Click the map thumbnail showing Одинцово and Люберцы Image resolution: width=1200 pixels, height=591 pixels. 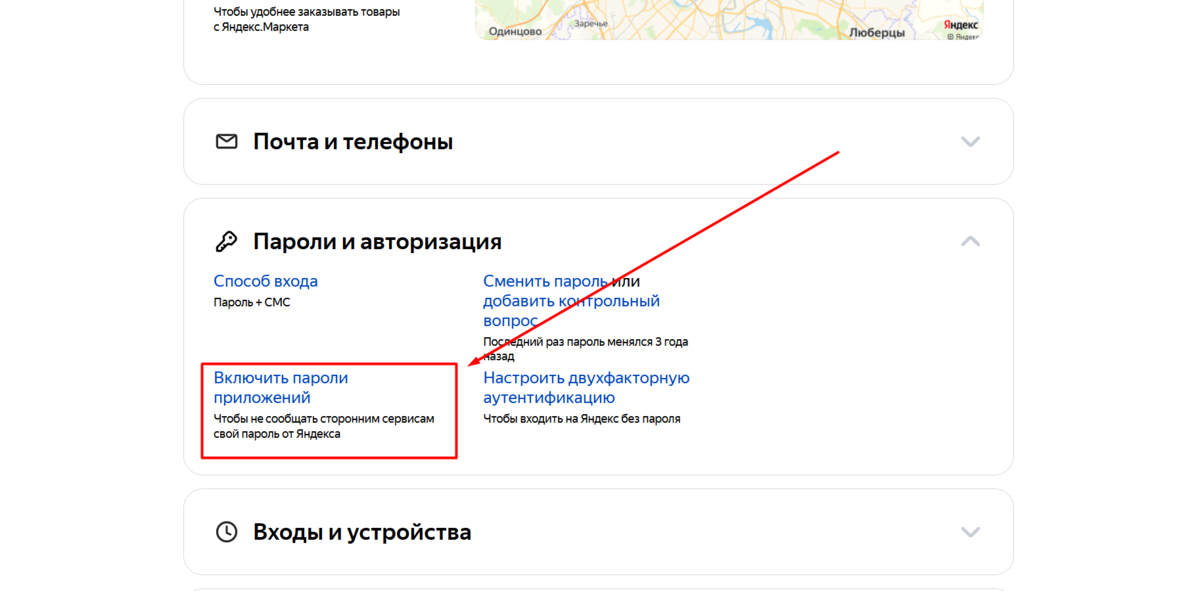[729, 20]
